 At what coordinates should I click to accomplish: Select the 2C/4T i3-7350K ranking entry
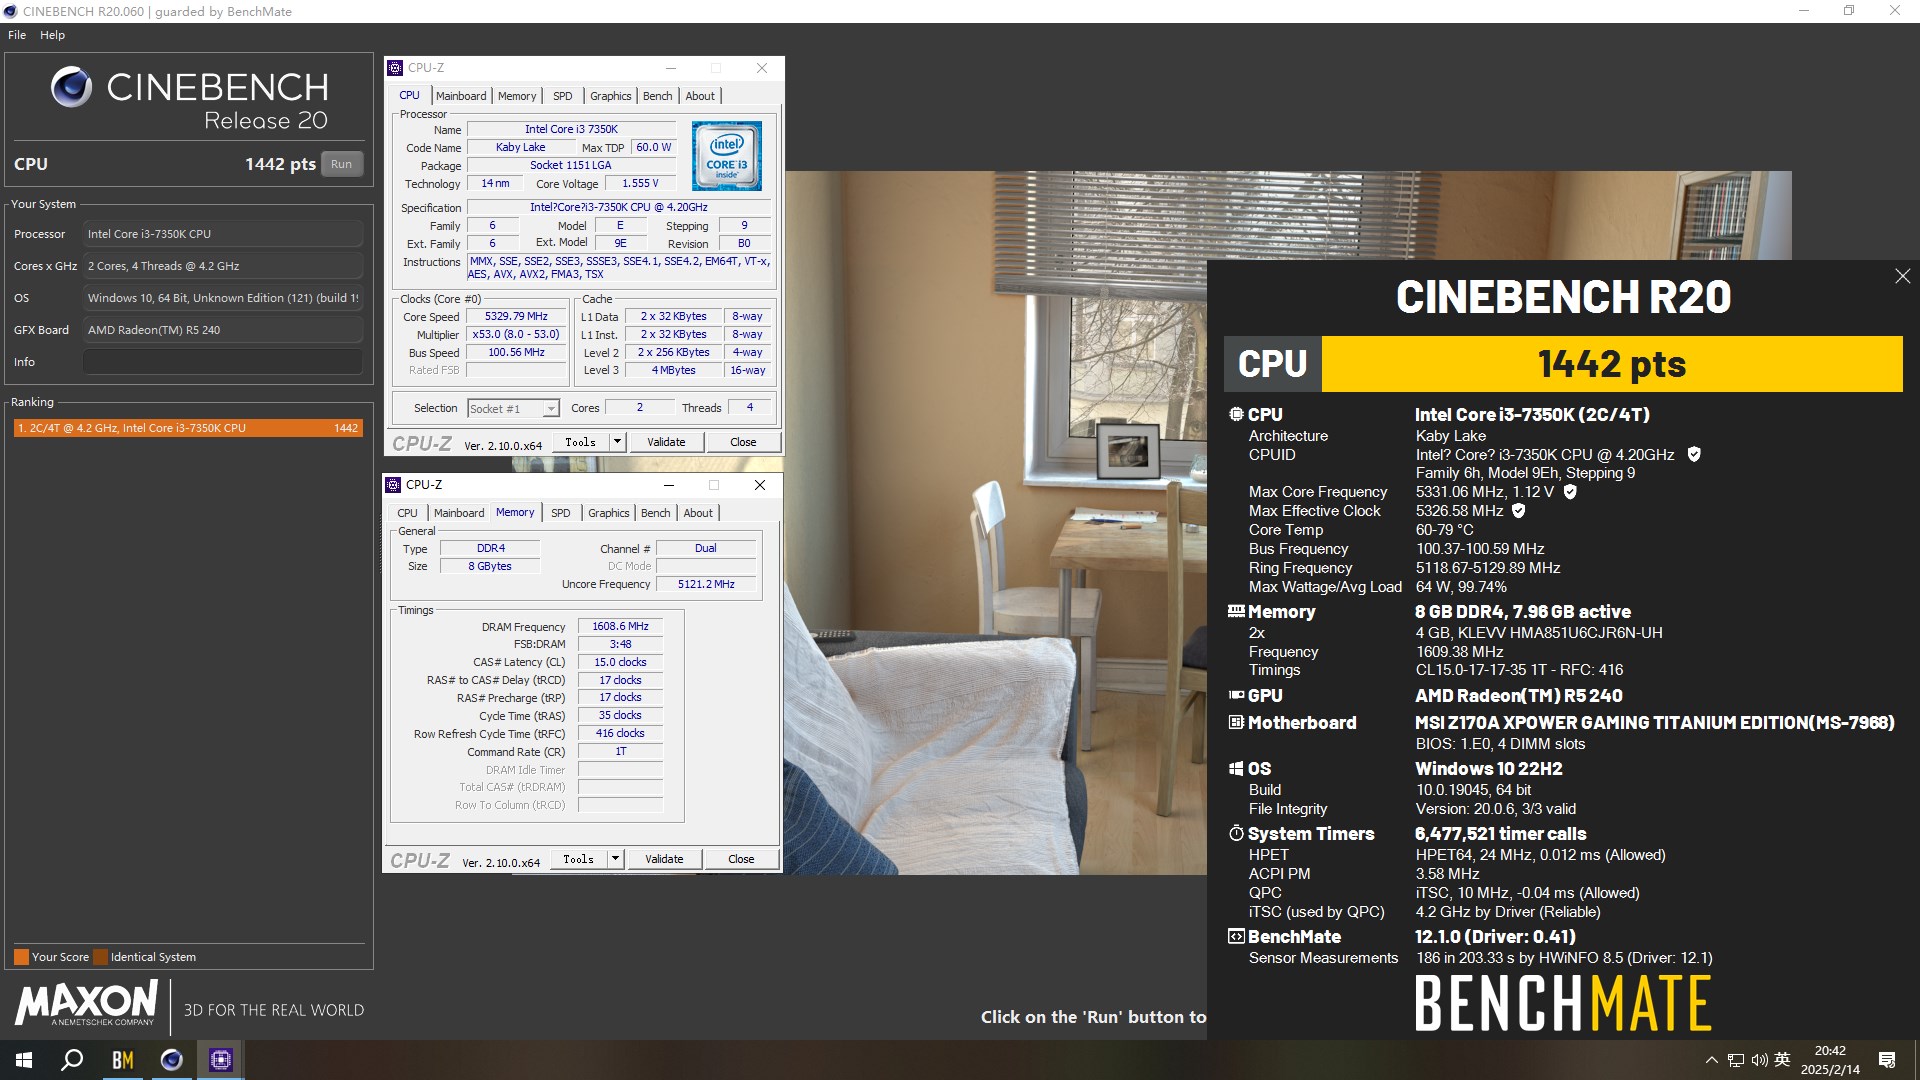tap(188, 428)
